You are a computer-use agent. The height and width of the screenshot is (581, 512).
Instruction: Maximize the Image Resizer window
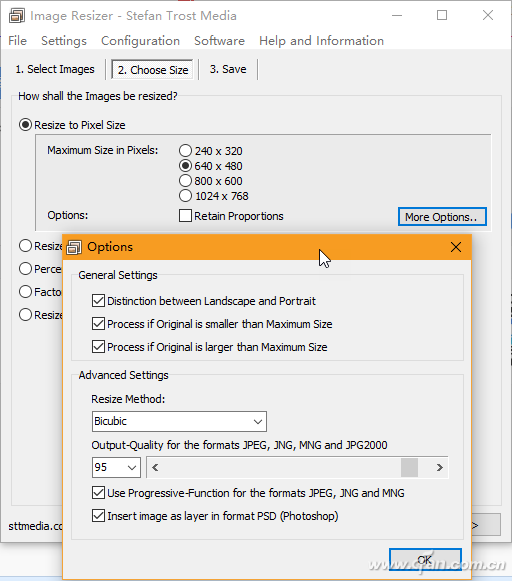pyautogui.click(x=442, y=16)
